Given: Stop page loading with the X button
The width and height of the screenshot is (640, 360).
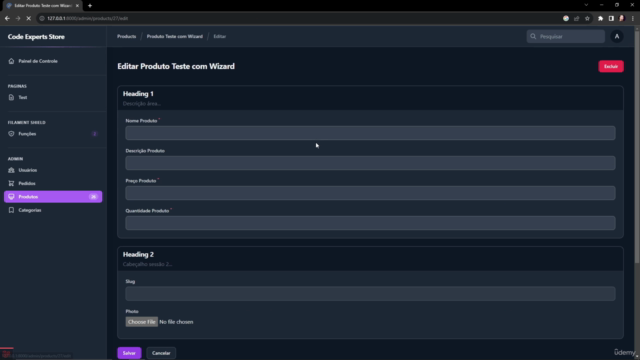Looking at the screenshot, I should pos(29,18).
